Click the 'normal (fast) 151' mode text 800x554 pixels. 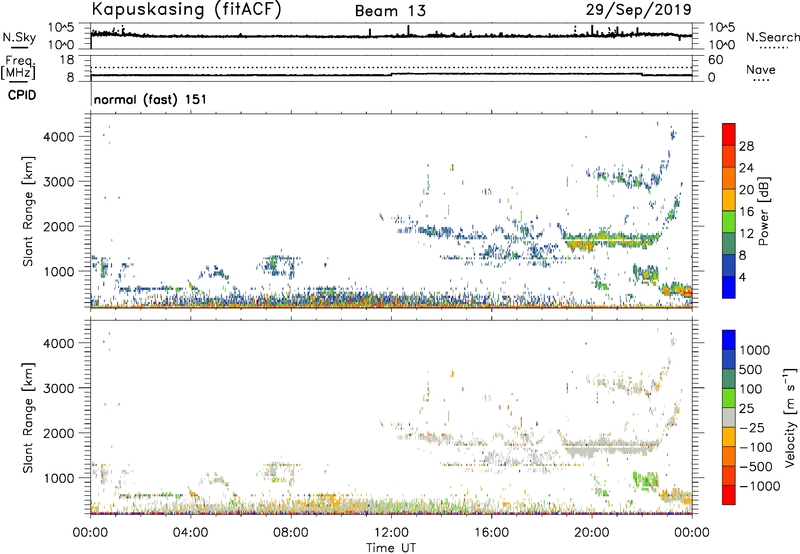point(151,99)
